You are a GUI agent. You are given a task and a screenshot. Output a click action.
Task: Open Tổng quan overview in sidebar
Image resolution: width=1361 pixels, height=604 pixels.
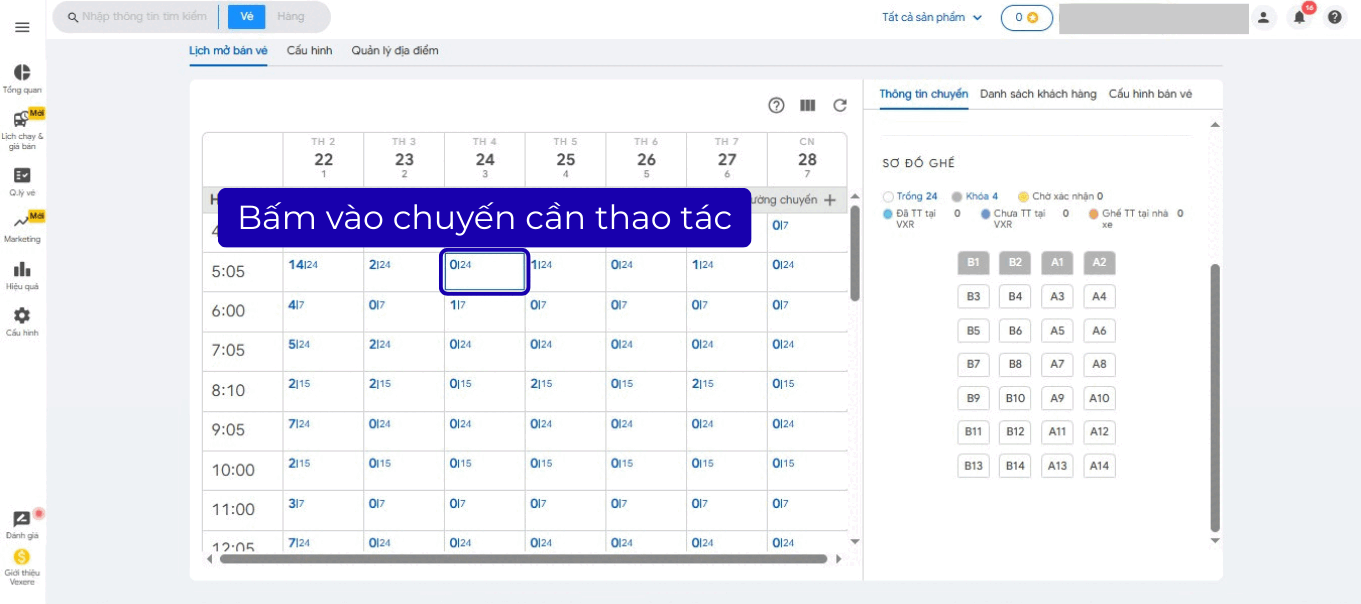22,78
